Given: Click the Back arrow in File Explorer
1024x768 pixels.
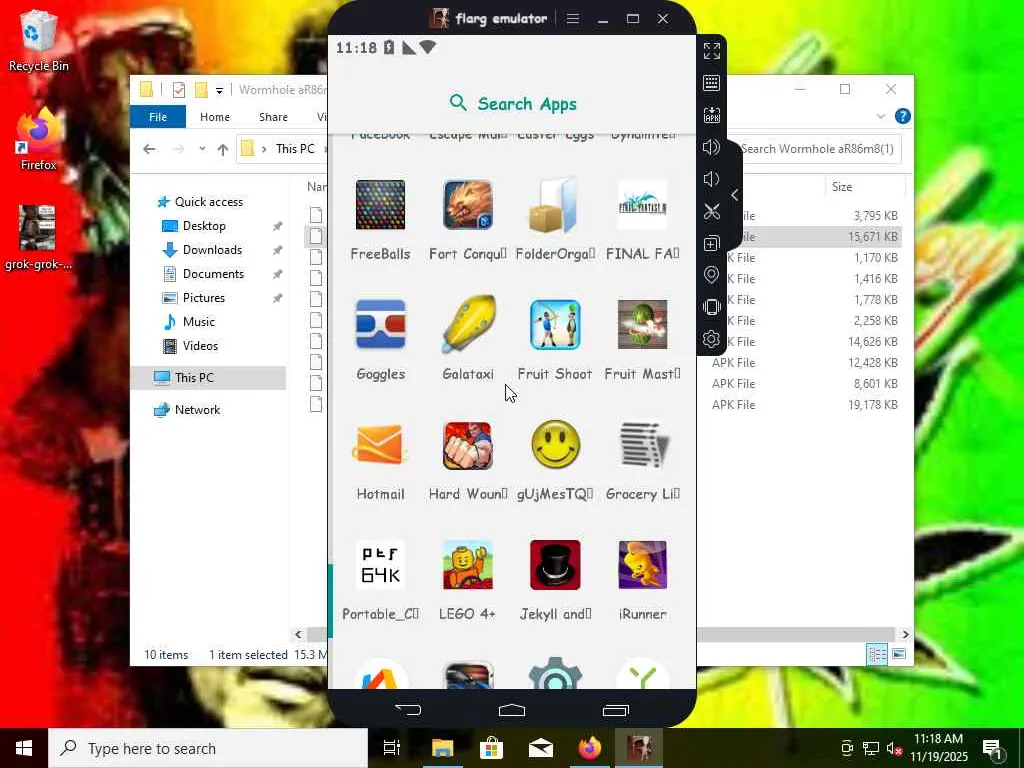Looking at the screenshot, I should (x=149, y=149).
